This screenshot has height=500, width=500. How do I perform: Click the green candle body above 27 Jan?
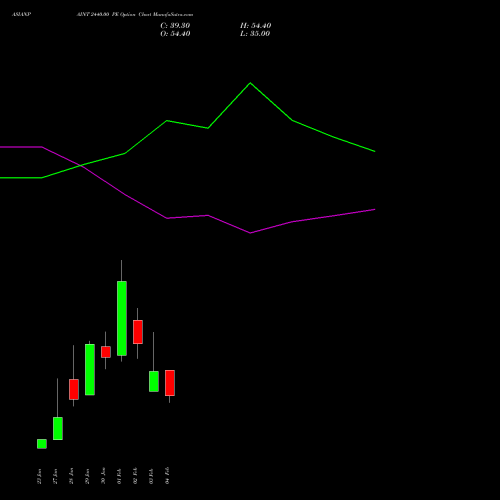coord(58,429)
